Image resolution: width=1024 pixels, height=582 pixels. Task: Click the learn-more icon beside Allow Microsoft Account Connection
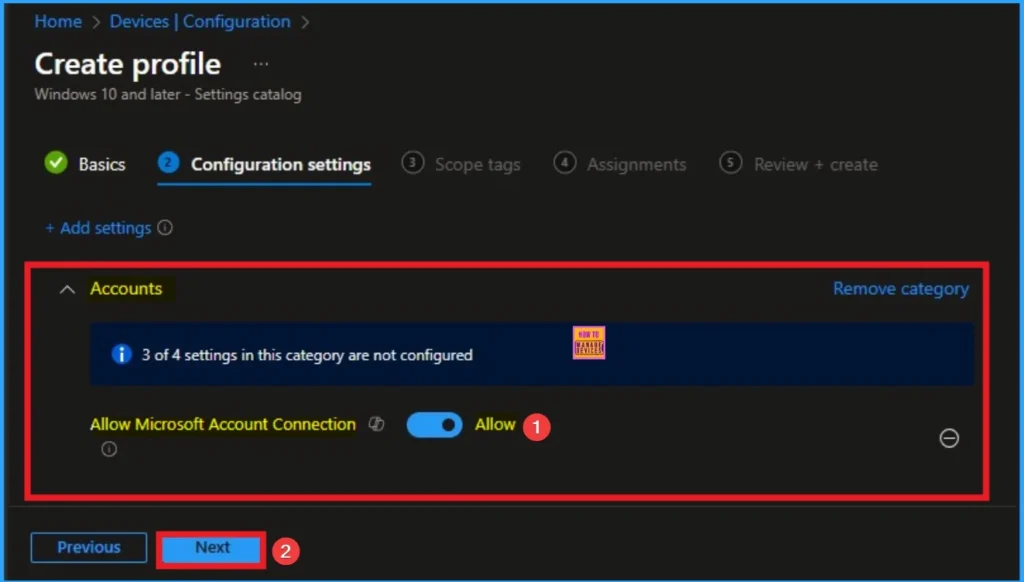click(376, 424)
